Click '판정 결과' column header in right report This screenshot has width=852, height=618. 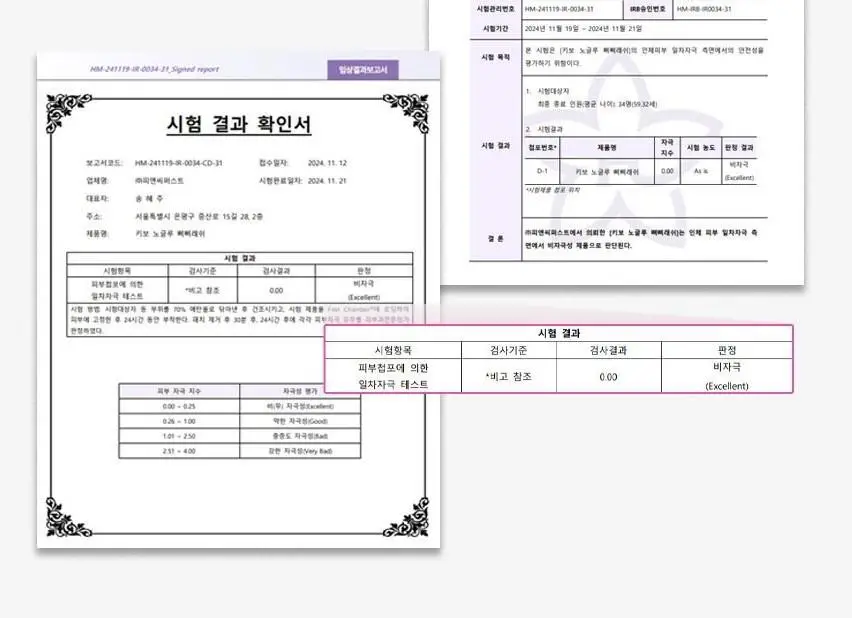click(x=739, y=147)
